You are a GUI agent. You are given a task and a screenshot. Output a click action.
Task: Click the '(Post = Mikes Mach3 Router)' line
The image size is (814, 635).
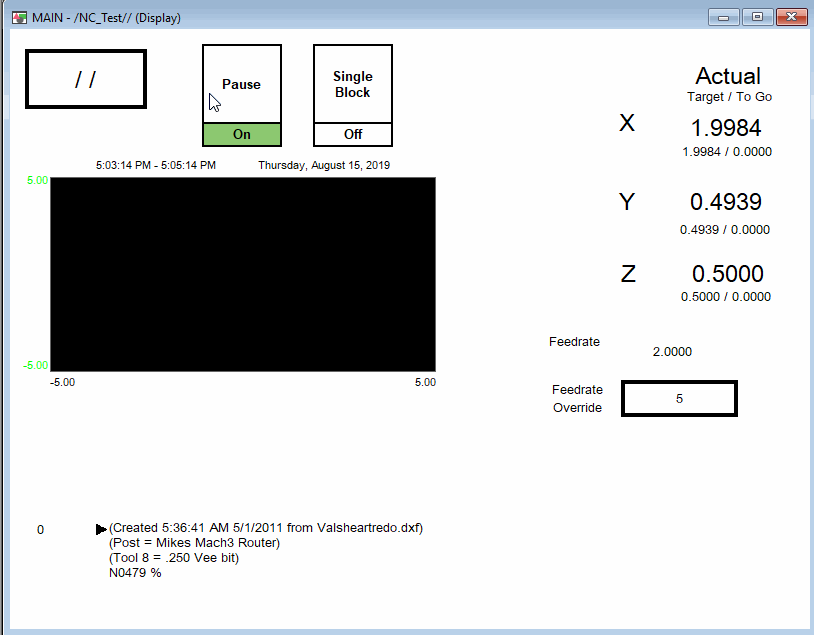pos(194,543)
